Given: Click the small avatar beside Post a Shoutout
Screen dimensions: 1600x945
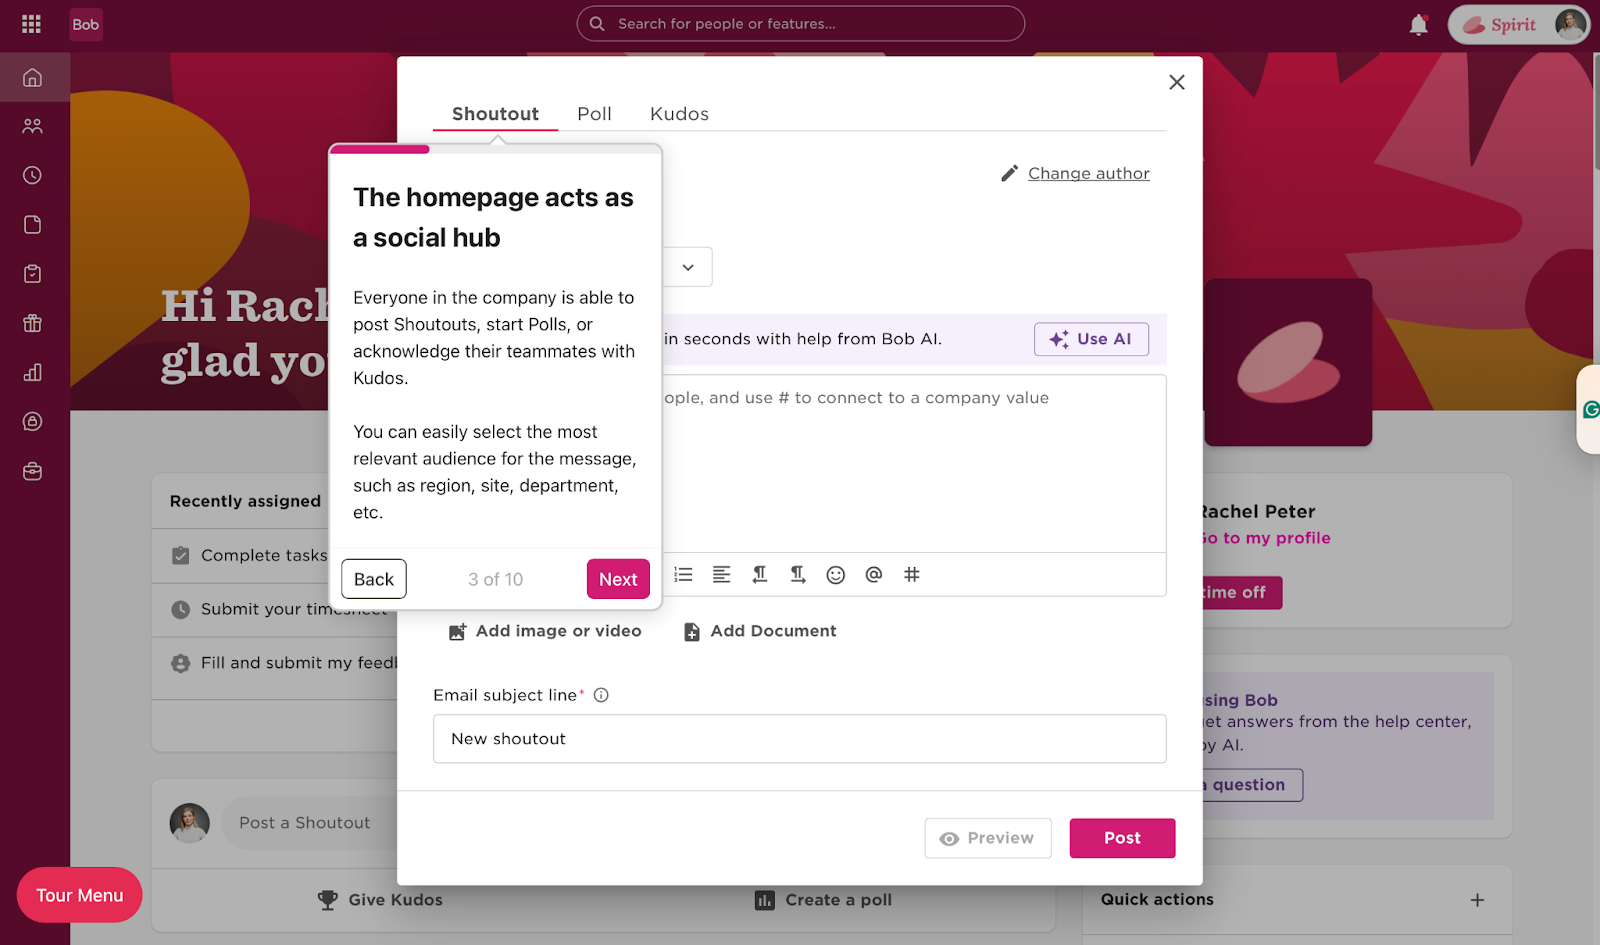Looking at the screenshot, I should click(190, 823).
